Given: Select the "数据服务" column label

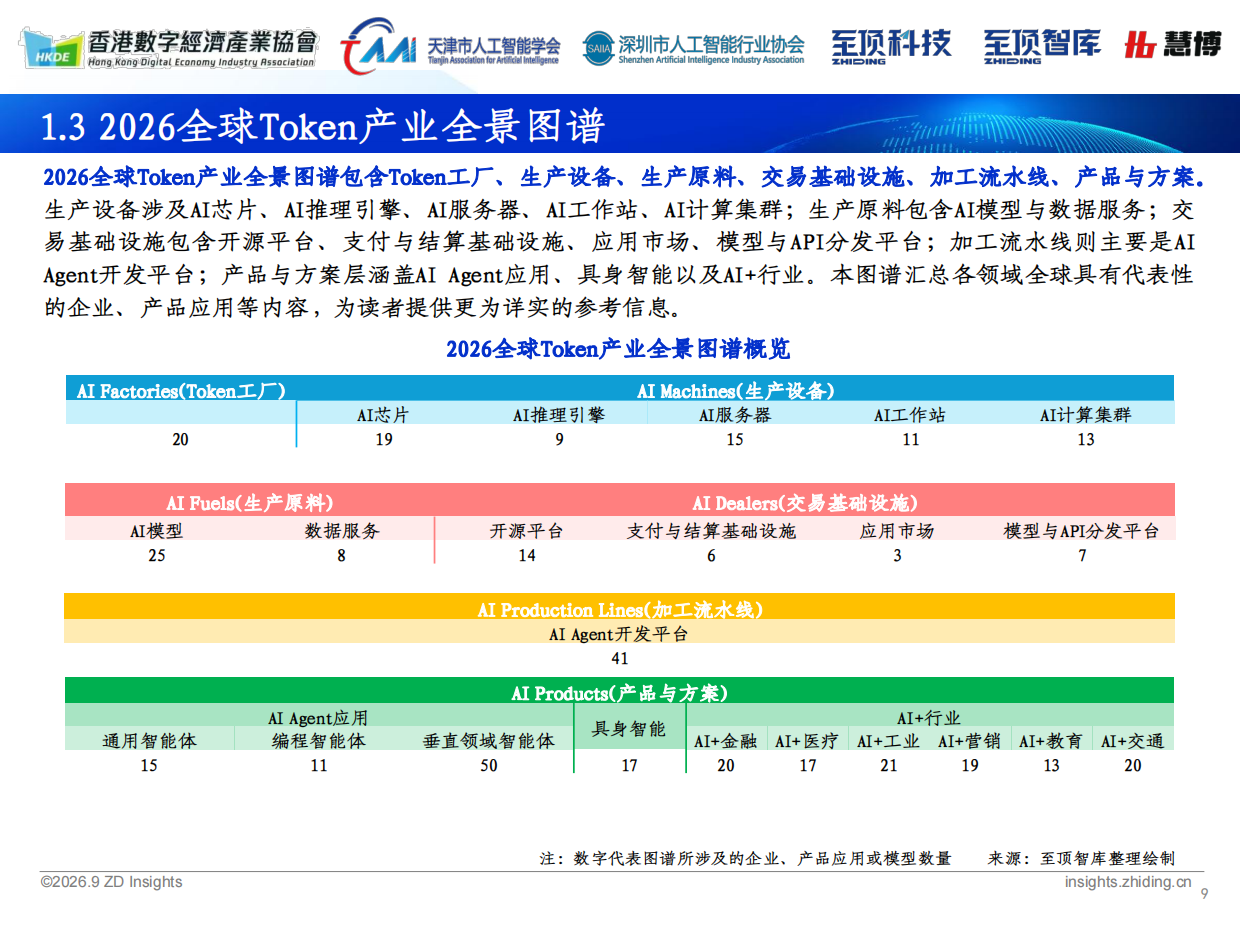Looking at the screenshot, I should [x=342, y=531].
